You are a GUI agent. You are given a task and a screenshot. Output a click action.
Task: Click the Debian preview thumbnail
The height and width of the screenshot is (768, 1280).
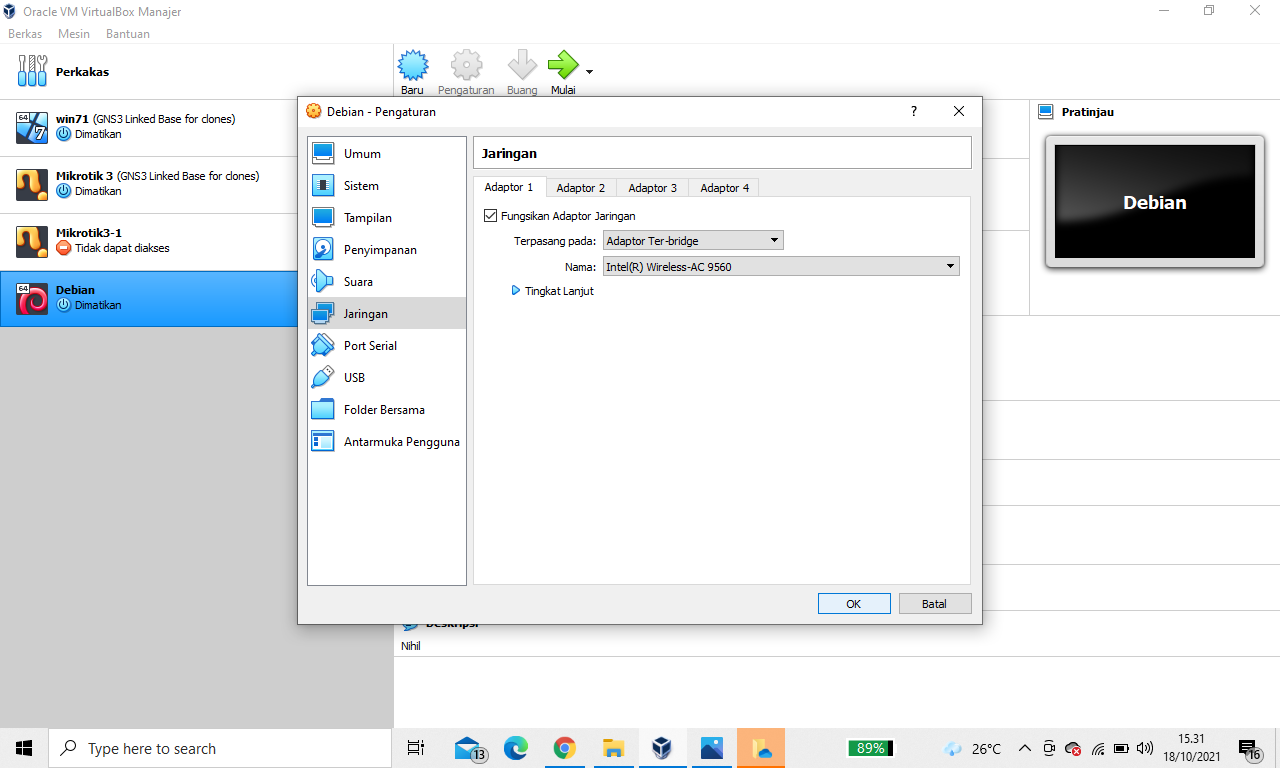click(x=1155, y=201)
